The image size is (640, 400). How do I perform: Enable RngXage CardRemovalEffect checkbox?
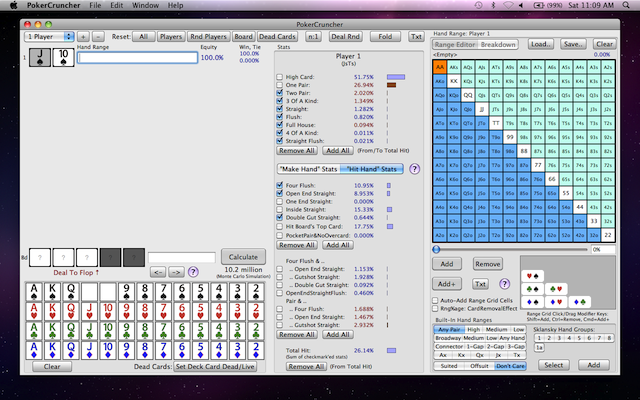435,309
